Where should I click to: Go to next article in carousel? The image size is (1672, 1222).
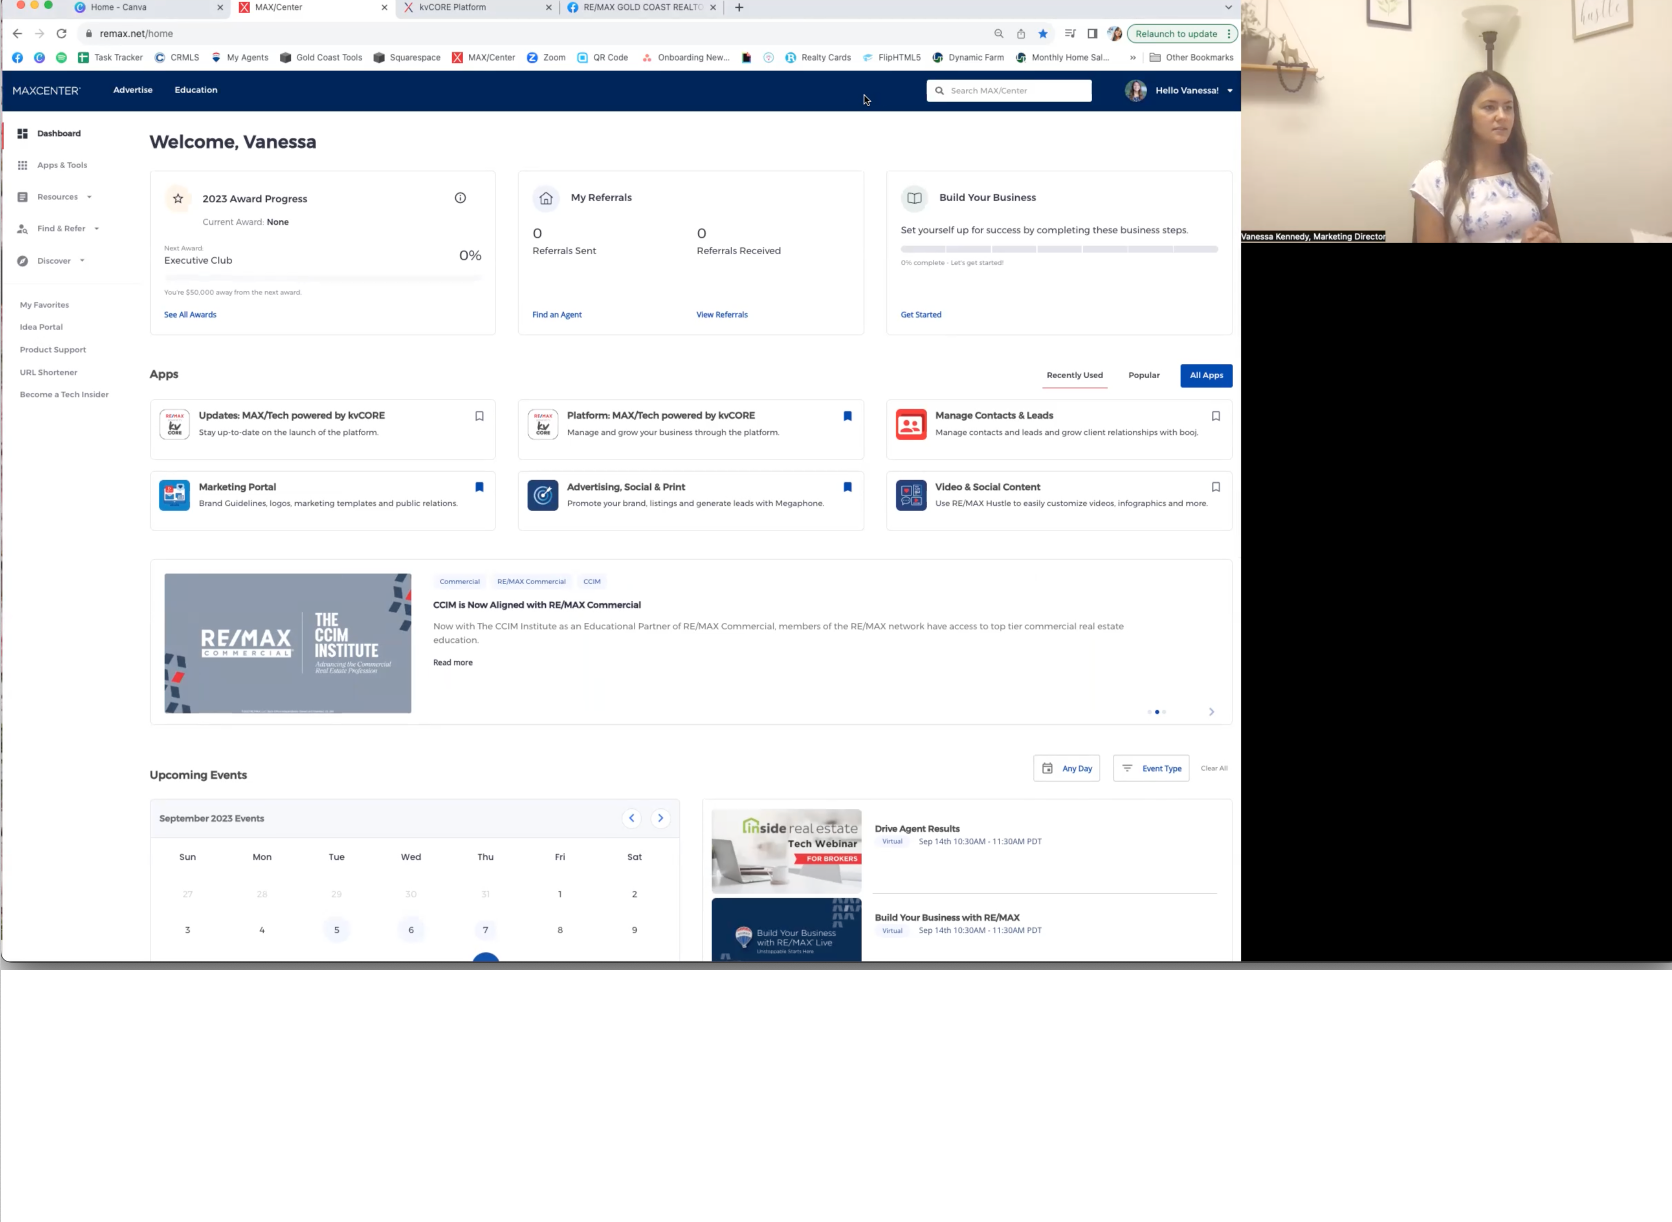click(x=1211, y=712)
